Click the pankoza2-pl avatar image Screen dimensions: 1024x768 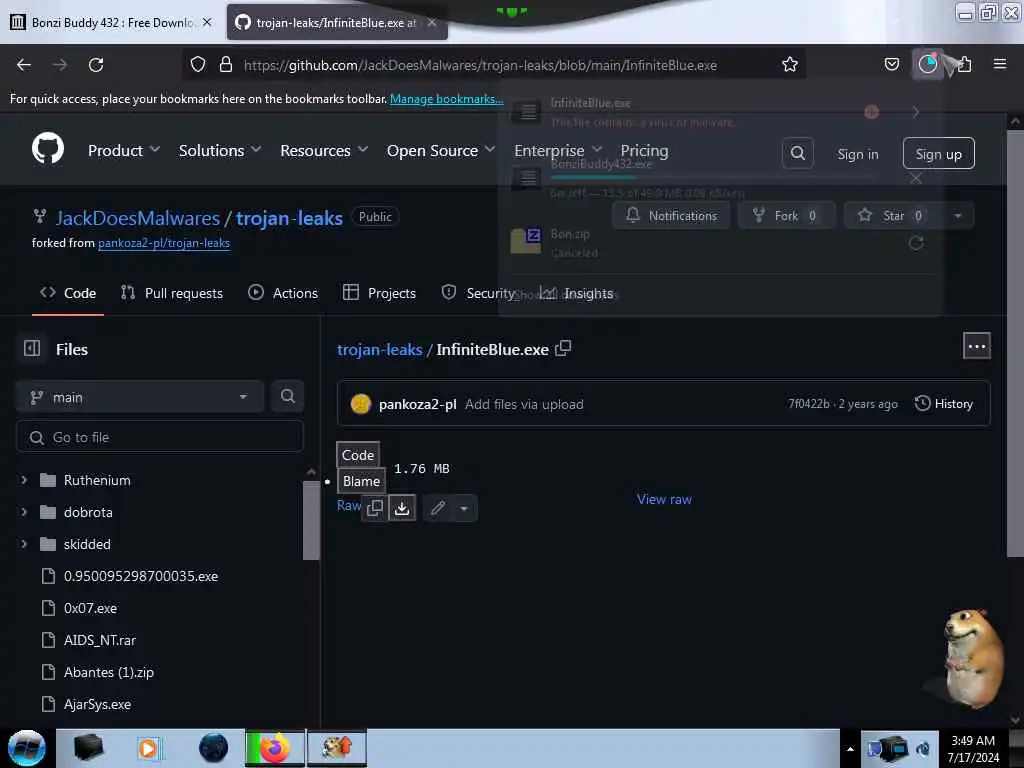(360, 404)
